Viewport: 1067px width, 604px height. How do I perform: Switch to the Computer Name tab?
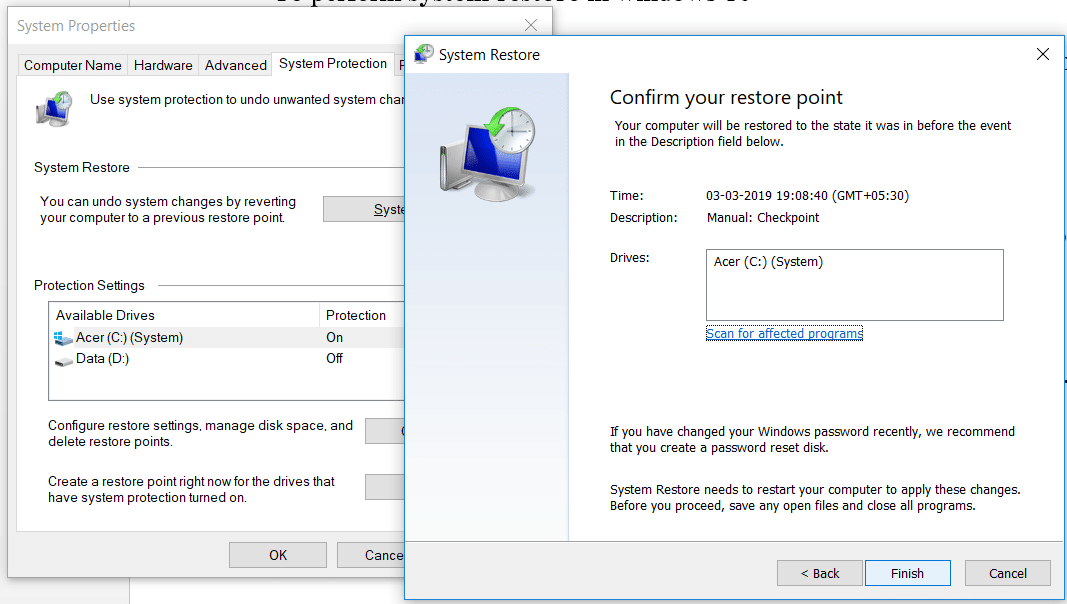[x=72, y=65]
